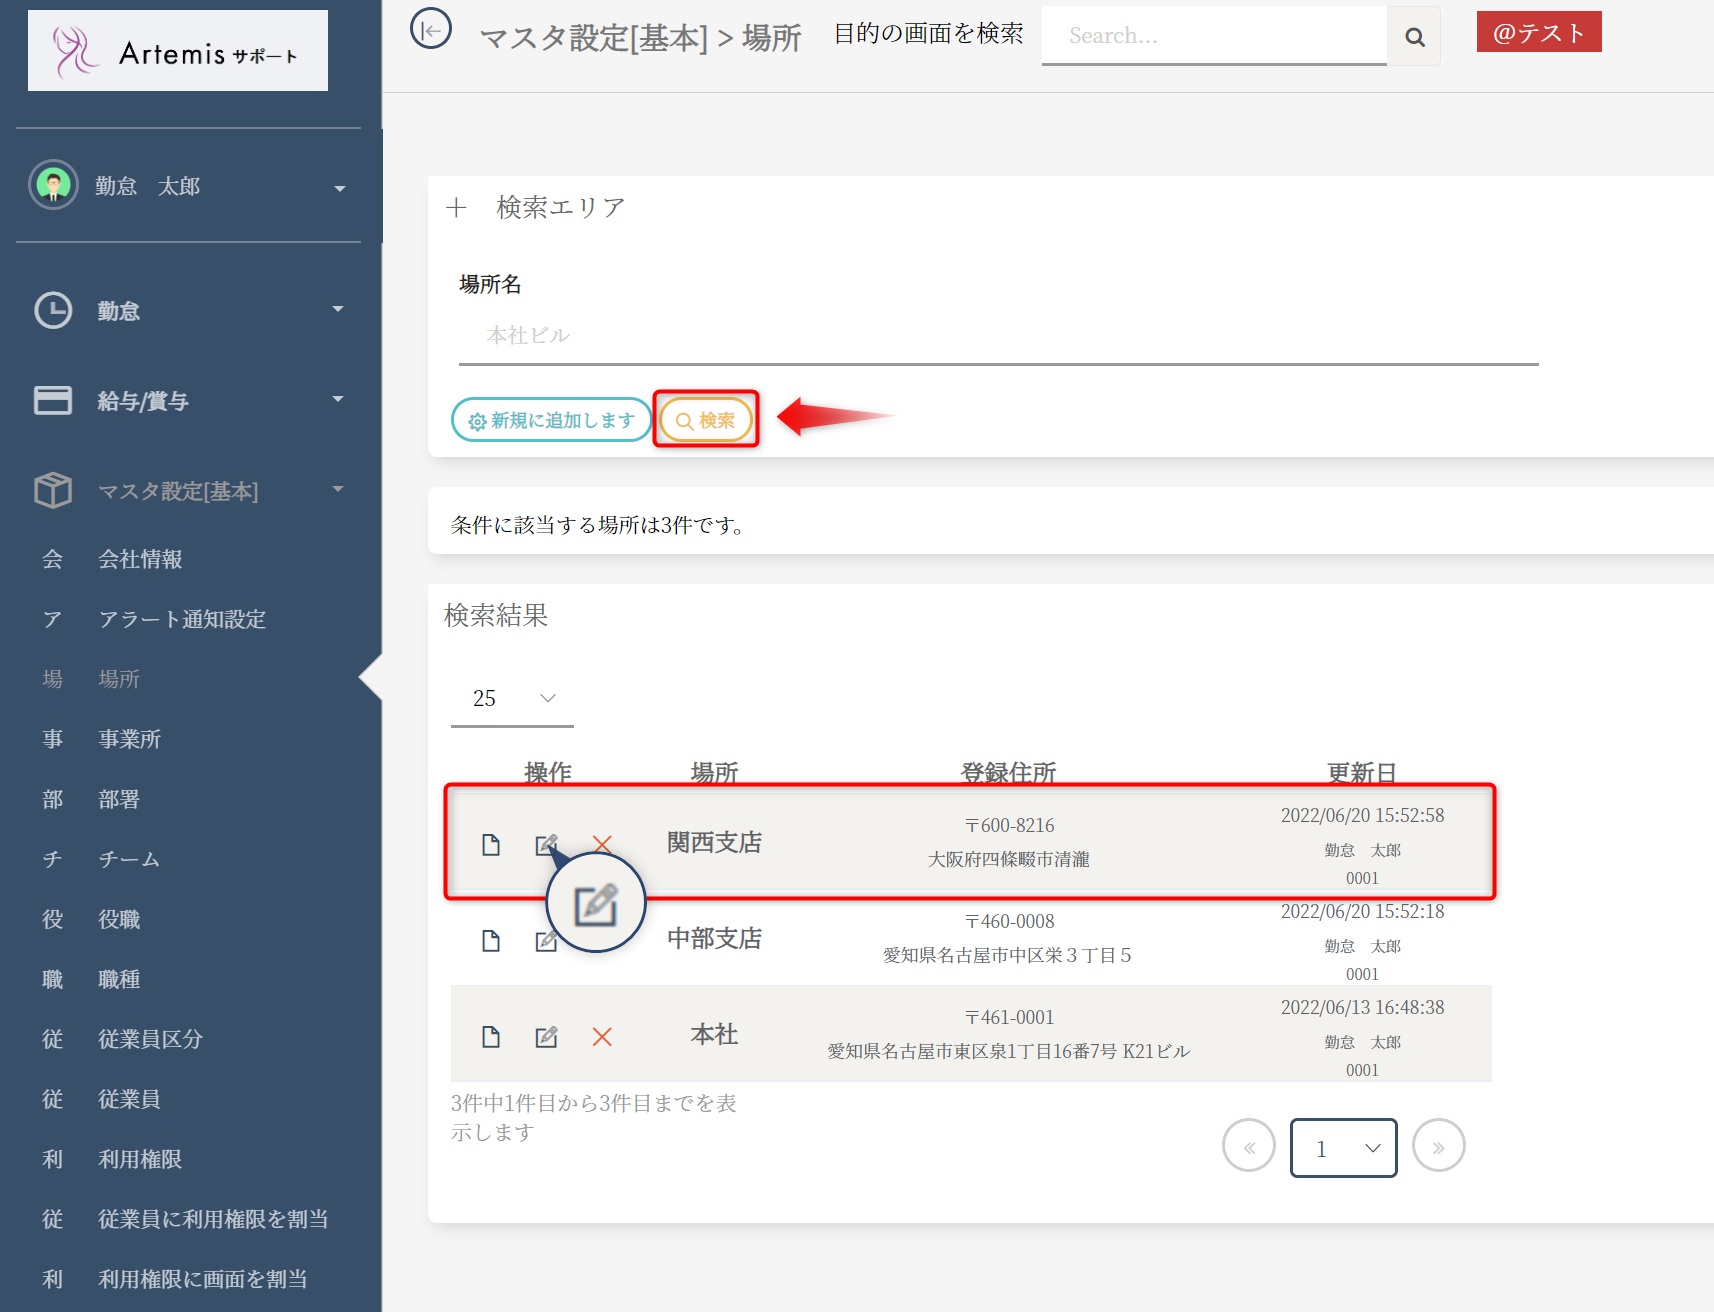Click the 場所名 input field

tap(997, 336)
